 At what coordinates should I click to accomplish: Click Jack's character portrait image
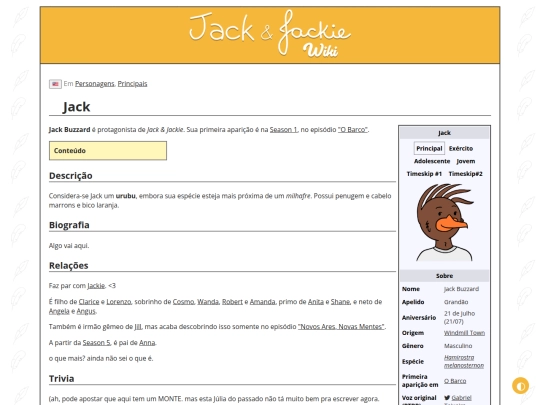(445, 222)
